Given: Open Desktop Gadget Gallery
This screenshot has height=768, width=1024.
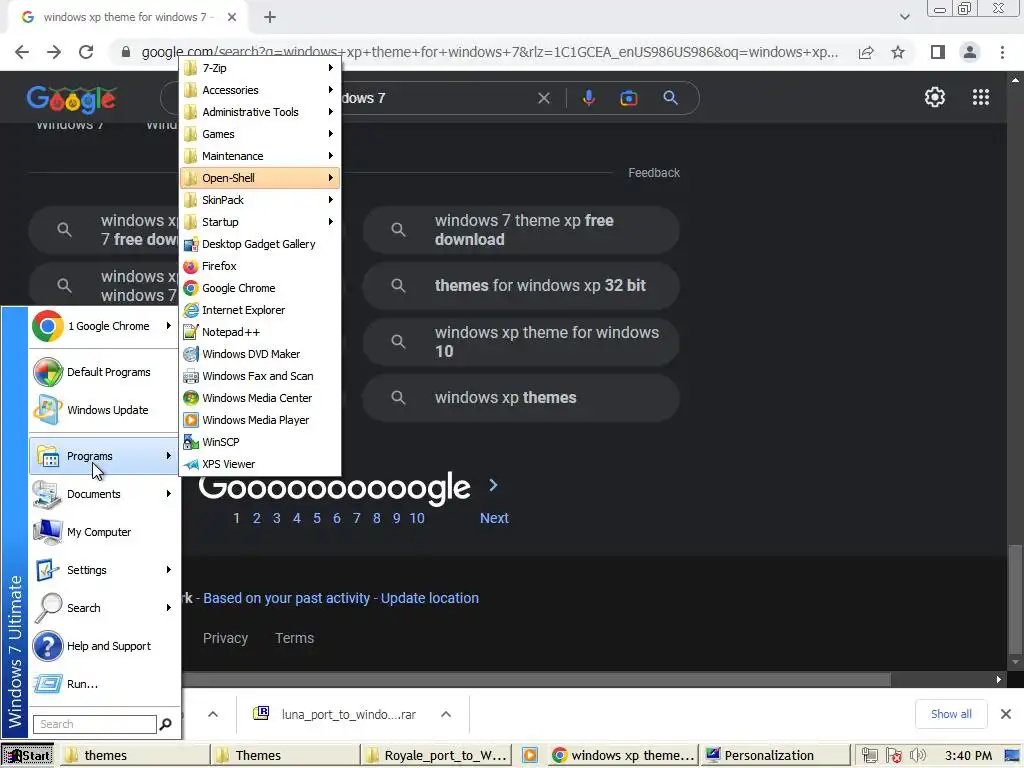Looking at the screenshot, I should pyautogui.click(x=260, y=244).
